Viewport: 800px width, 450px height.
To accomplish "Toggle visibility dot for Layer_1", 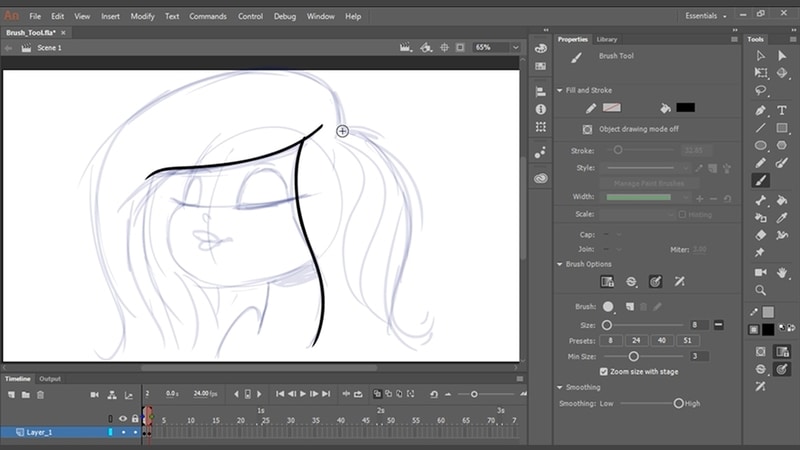I will click(123, 433).
